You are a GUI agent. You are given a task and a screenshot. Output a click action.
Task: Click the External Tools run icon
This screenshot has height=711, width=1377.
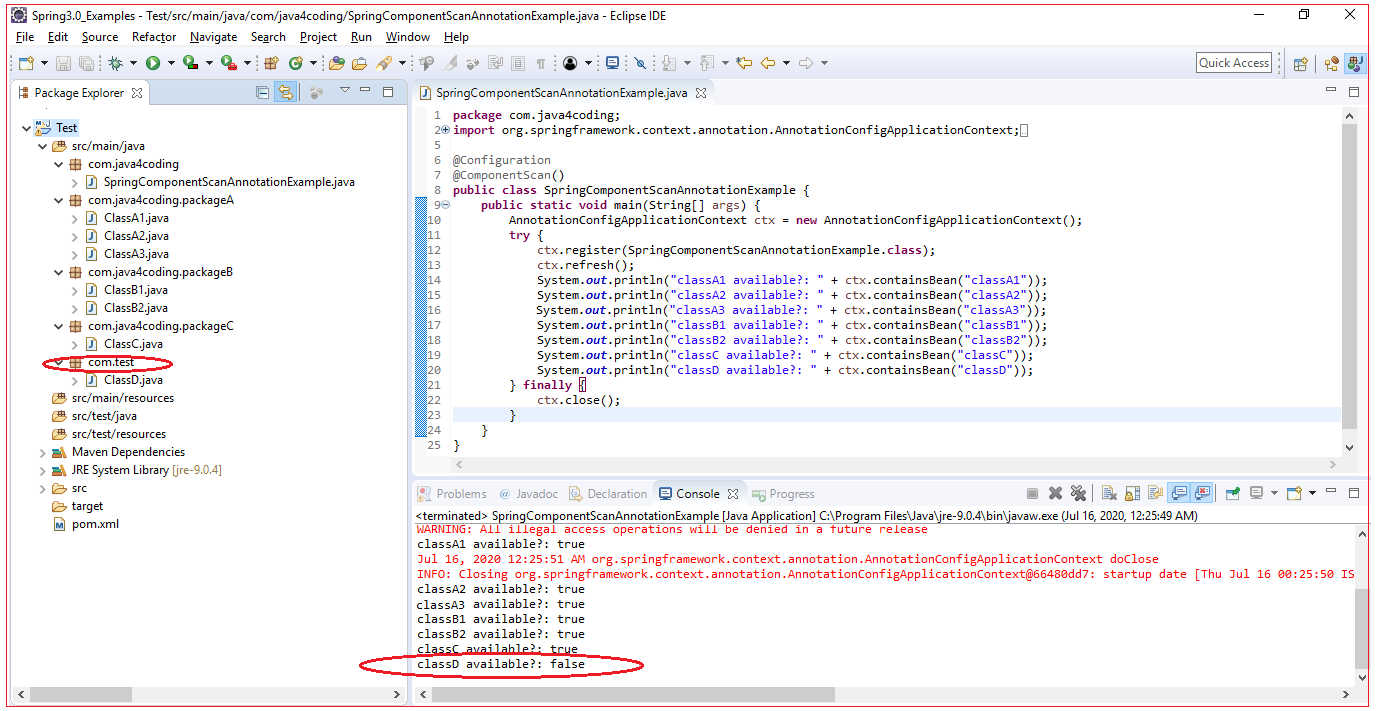(x=228, y=63)
